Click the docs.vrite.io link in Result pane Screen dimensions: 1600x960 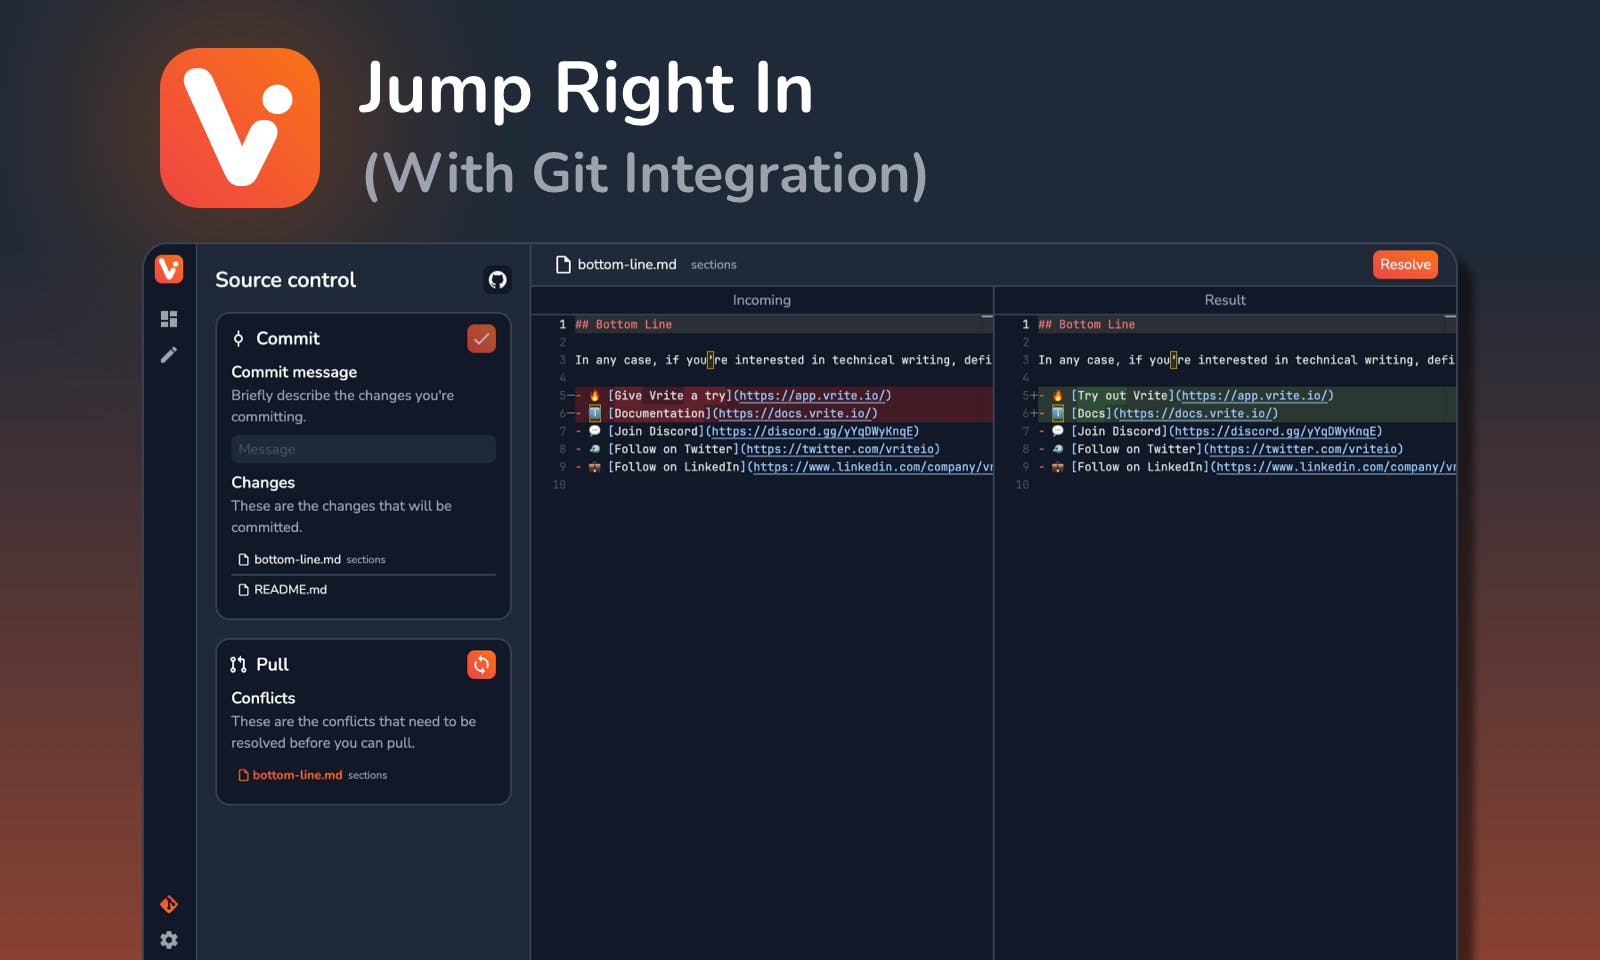point(1195,414)
